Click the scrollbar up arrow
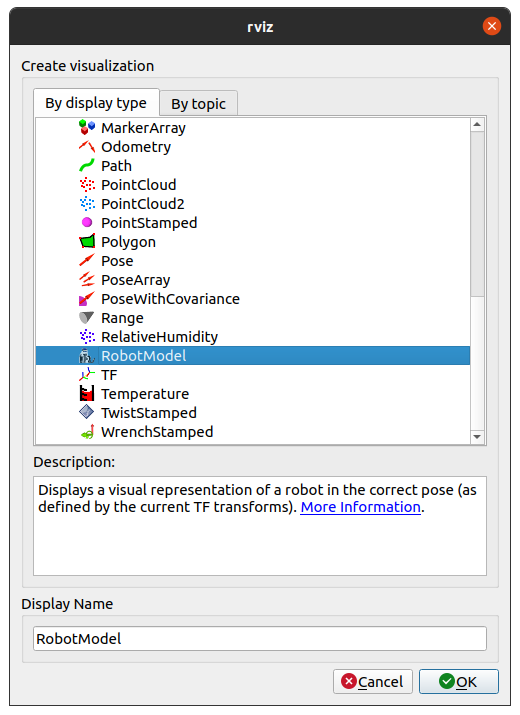520x715 pixels. [x=477, y=124]
